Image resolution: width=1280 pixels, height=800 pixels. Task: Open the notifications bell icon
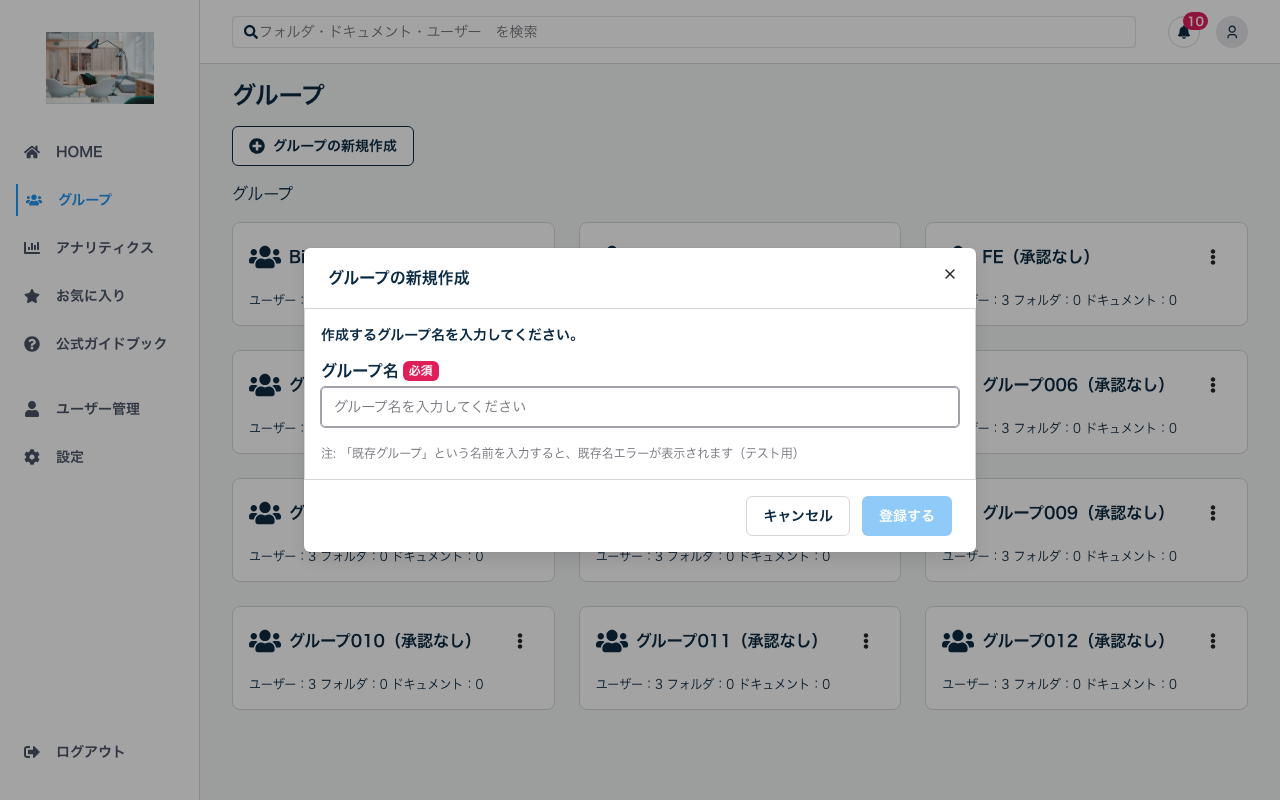[x=1183, y=32]
